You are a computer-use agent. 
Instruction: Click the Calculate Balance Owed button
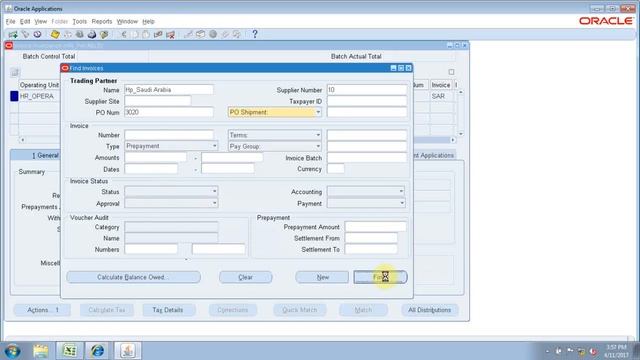[133, 277]
